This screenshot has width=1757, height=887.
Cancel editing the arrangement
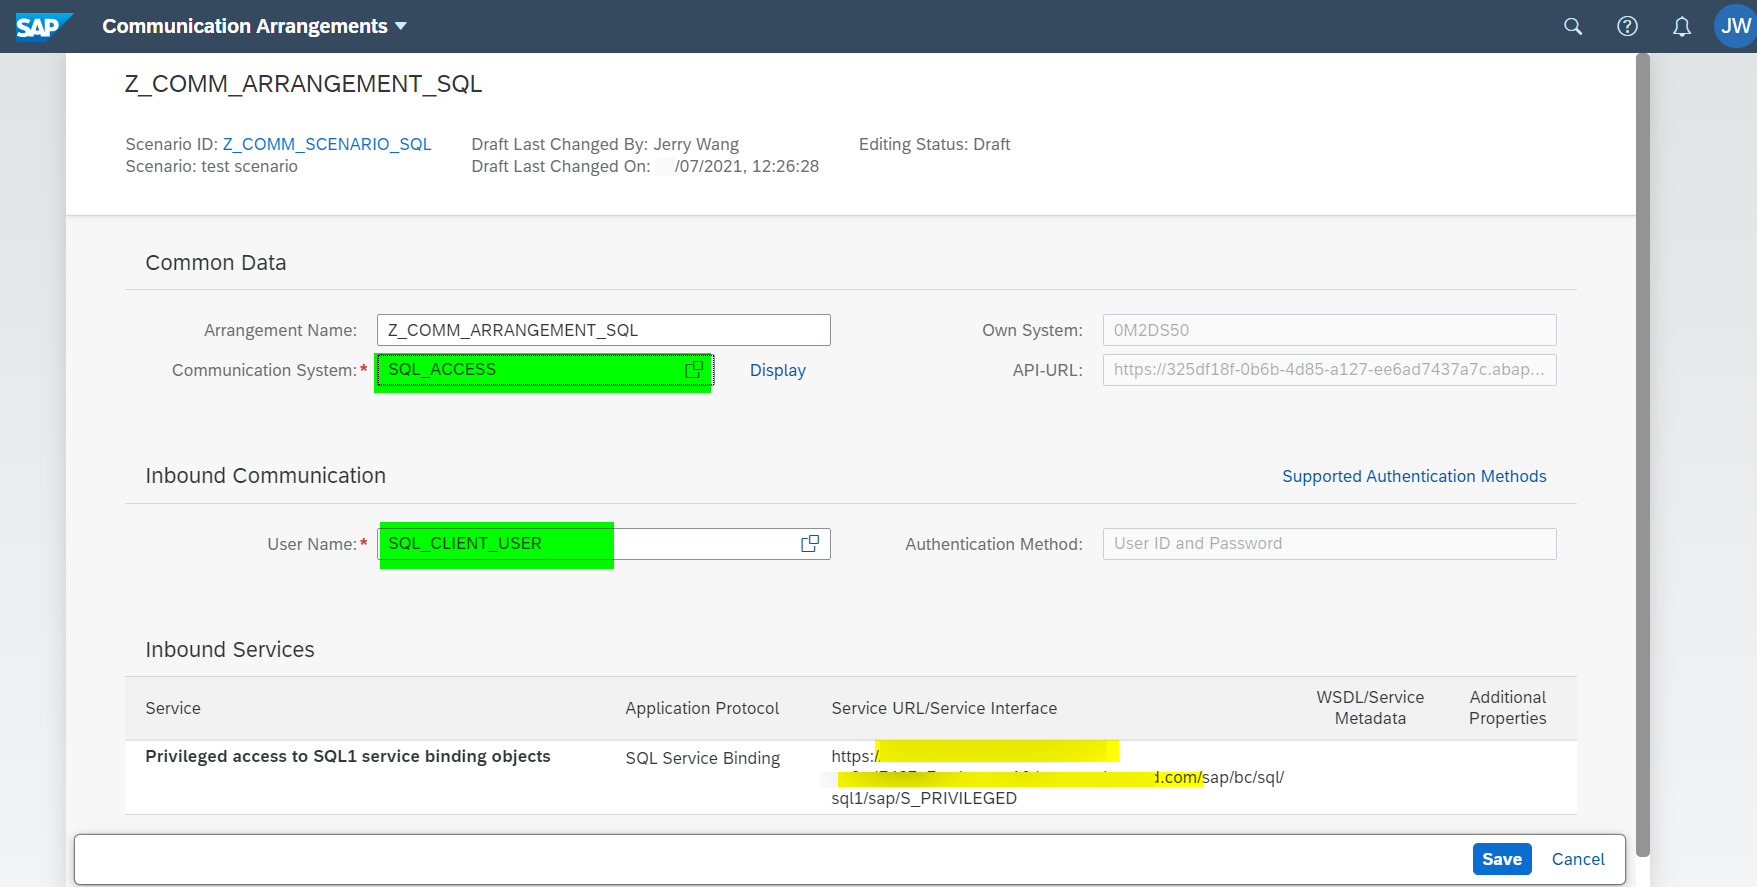click(1578, 859)
